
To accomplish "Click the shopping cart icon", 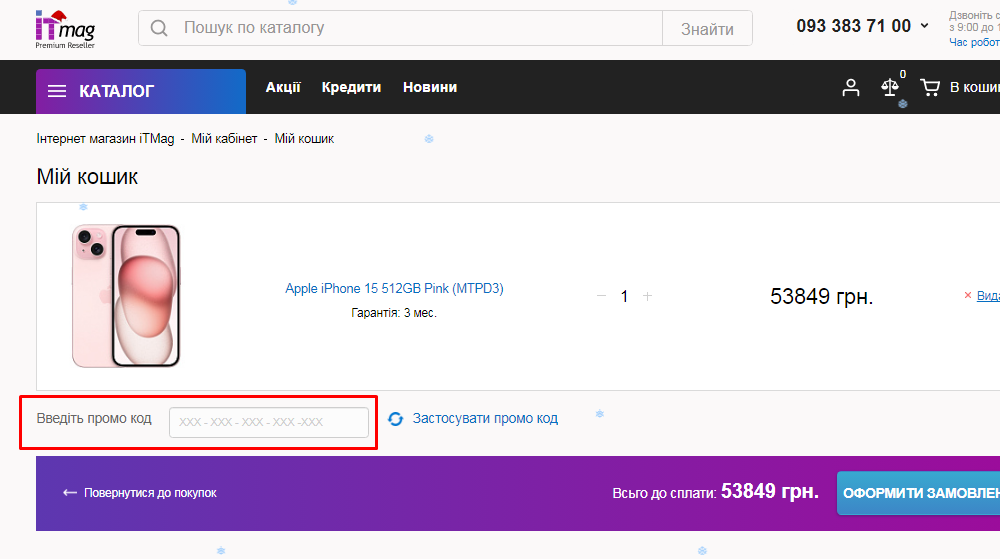I will (x=930, y=88).
